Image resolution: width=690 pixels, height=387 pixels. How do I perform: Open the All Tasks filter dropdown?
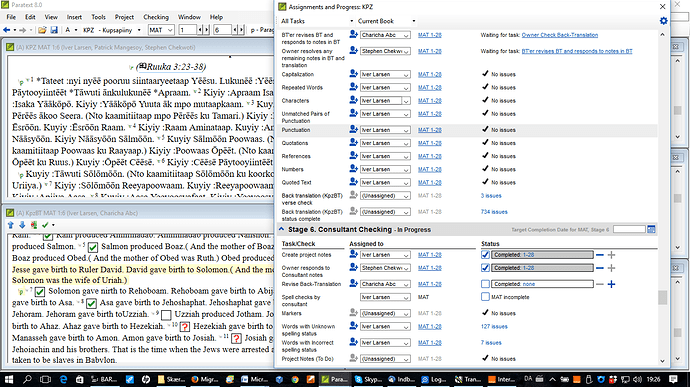[317, 21]
